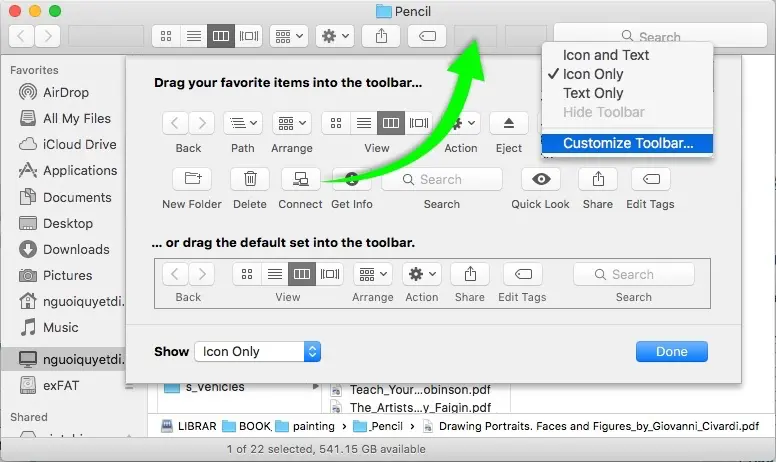Image resolution: width=776 pixels, height=462 pixels.
Task: Select the Connect server icon
Action: pyautogui.click(x=300, y=180)
